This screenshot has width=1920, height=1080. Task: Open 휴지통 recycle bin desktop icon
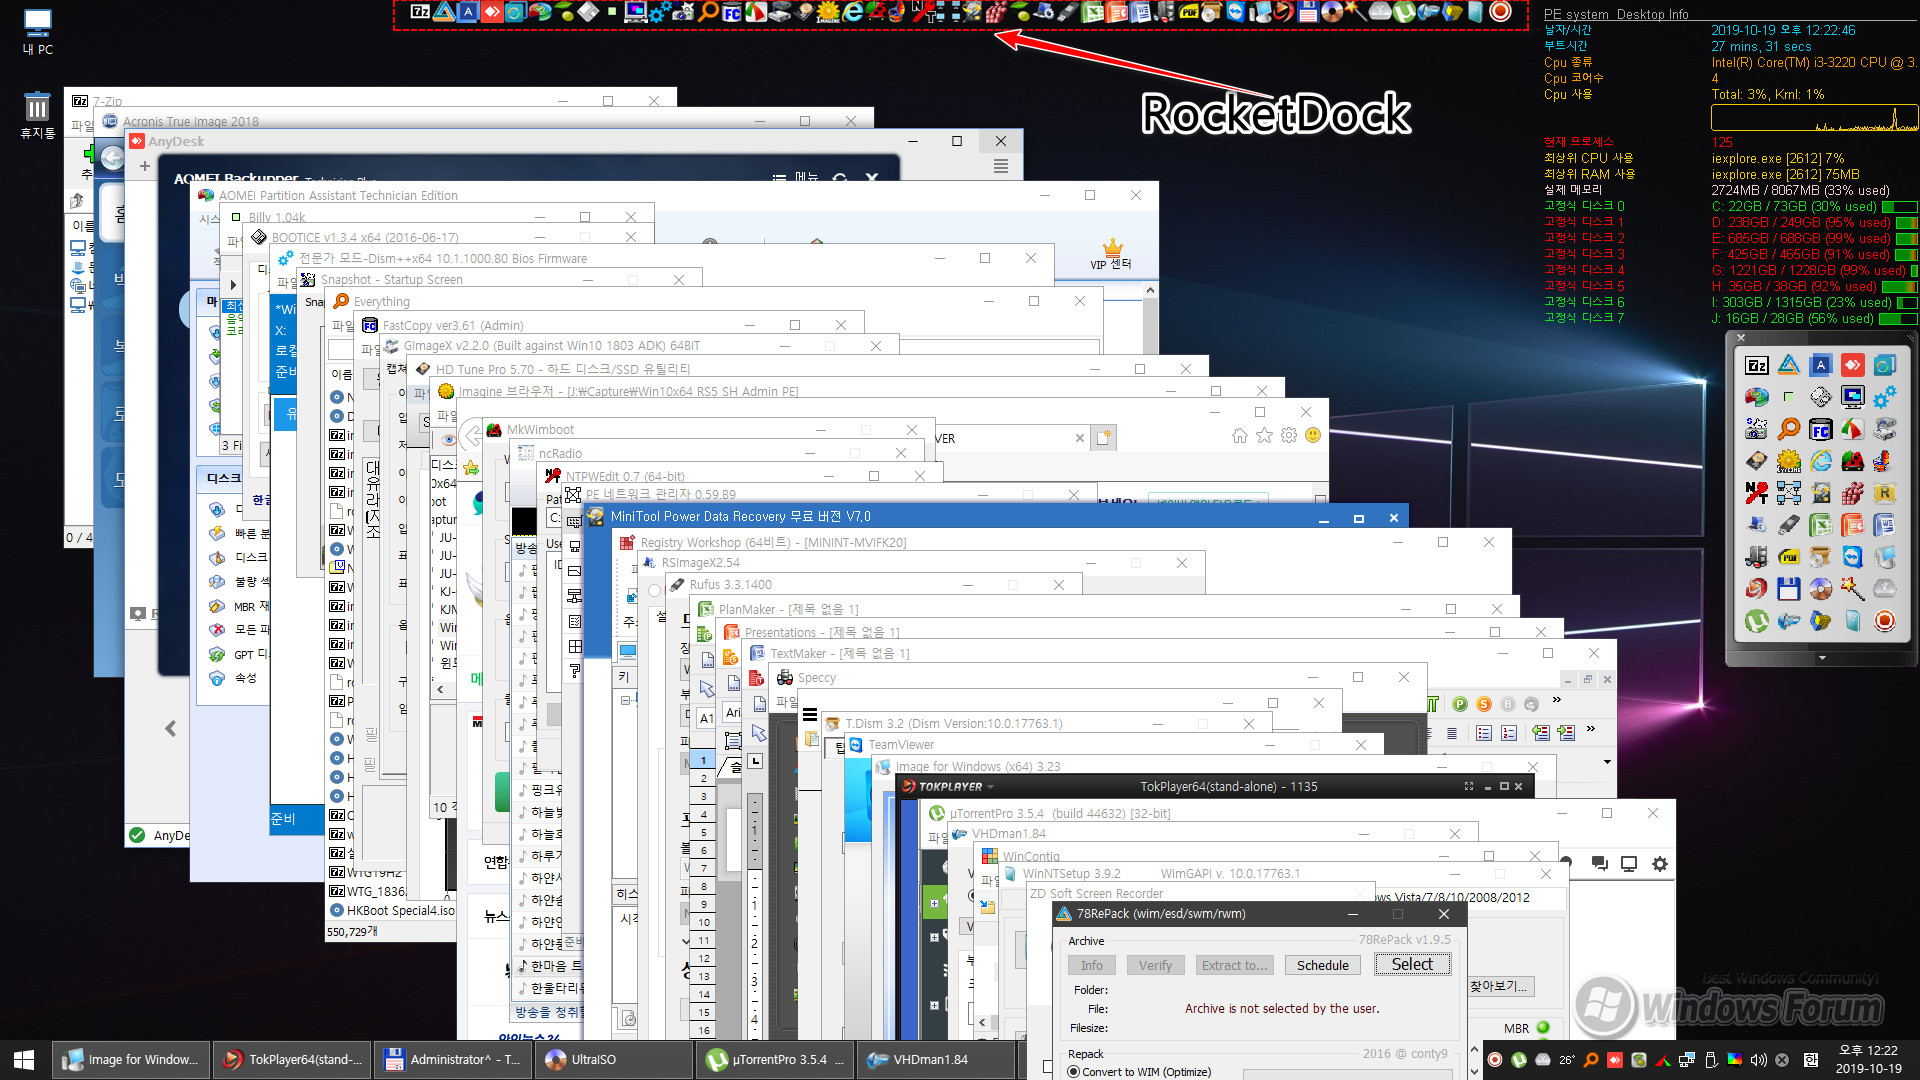point(38,115)
